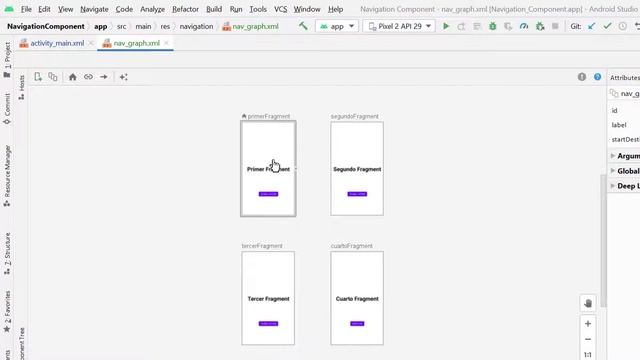Open the app run configuration dropdown

337,26
